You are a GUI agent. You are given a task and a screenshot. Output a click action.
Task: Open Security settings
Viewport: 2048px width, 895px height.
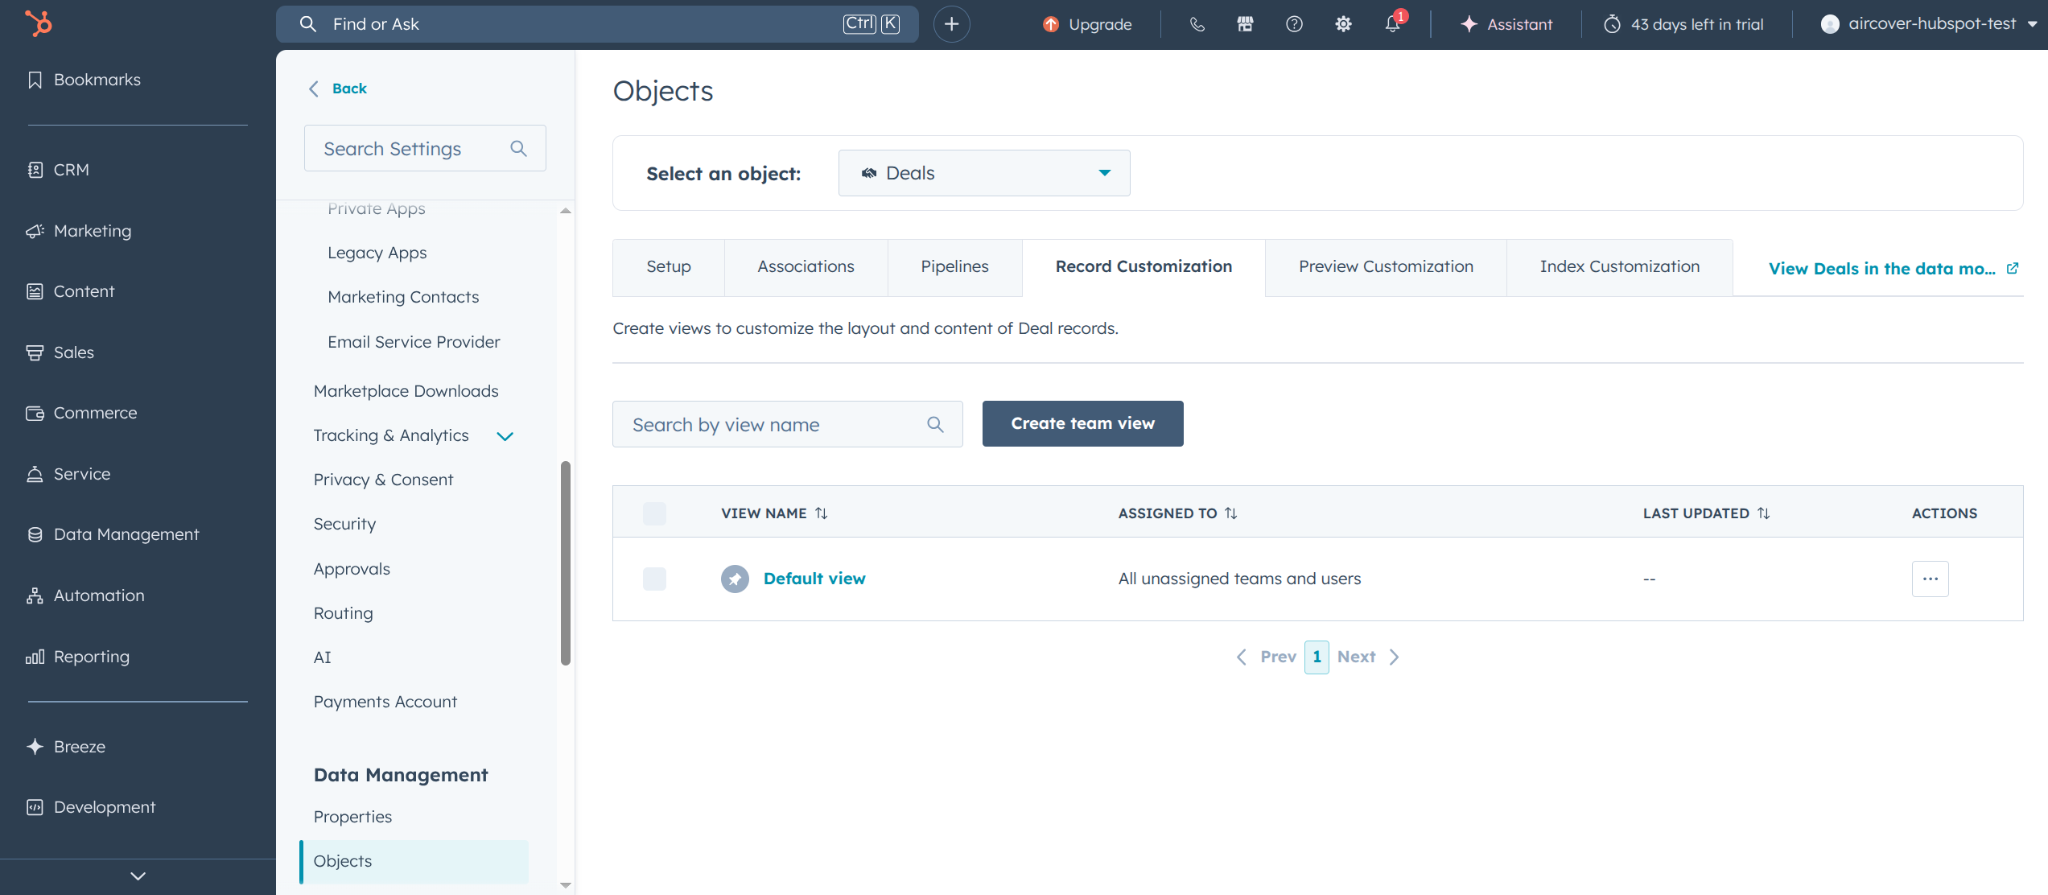345,524
